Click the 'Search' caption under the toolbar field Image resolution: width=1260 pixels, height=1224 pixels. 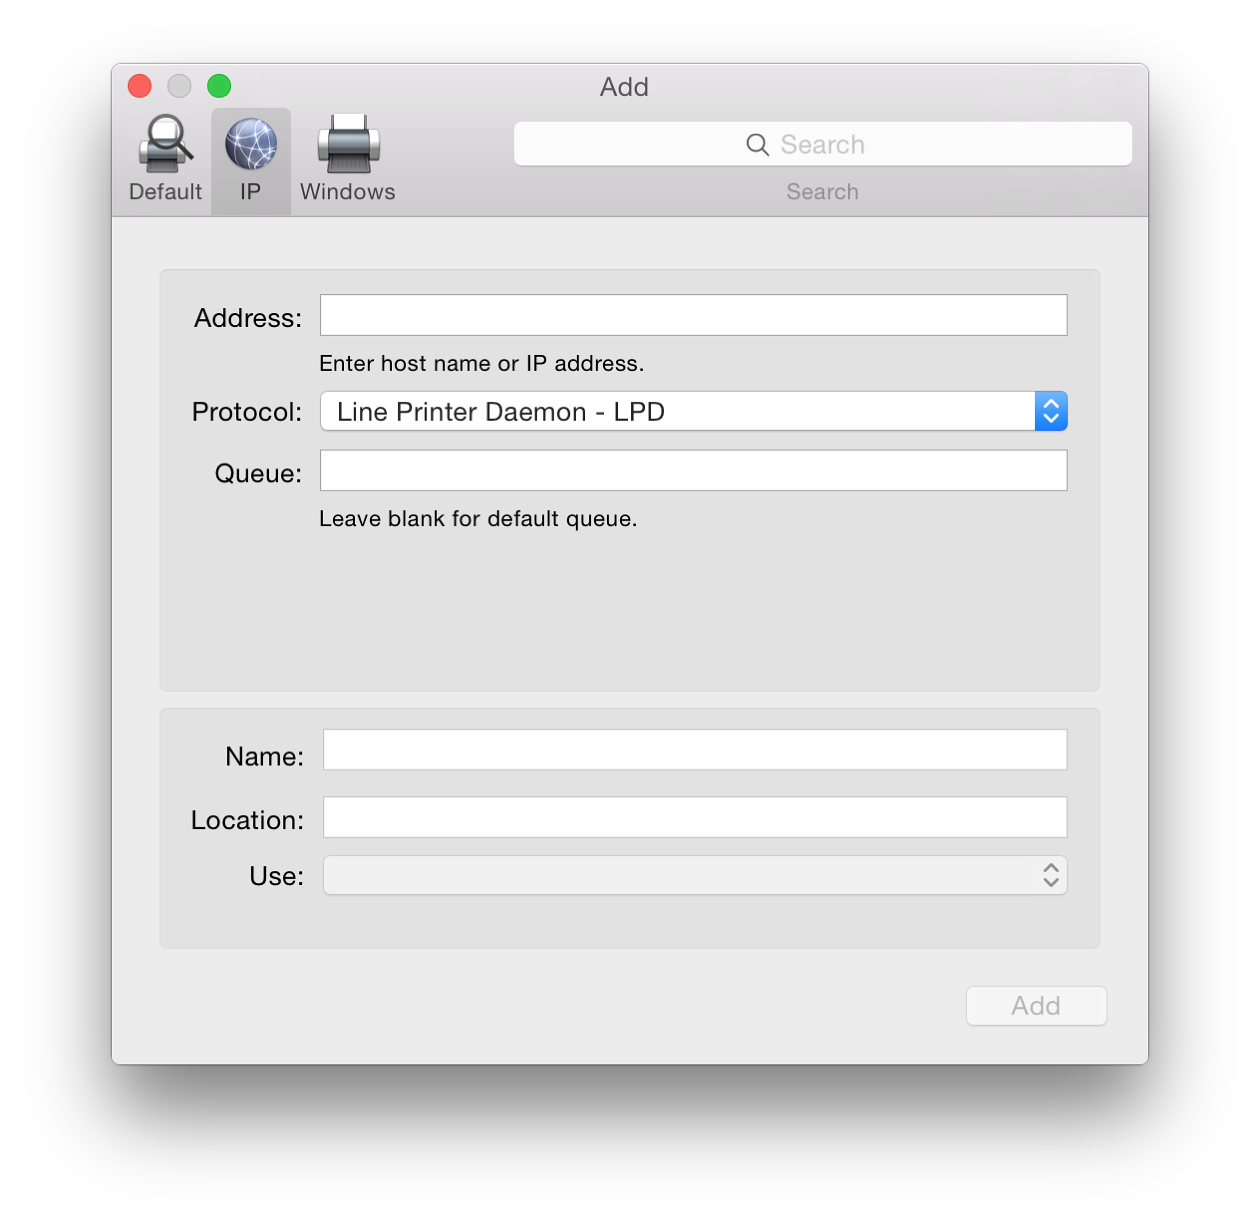coord(822,192)
